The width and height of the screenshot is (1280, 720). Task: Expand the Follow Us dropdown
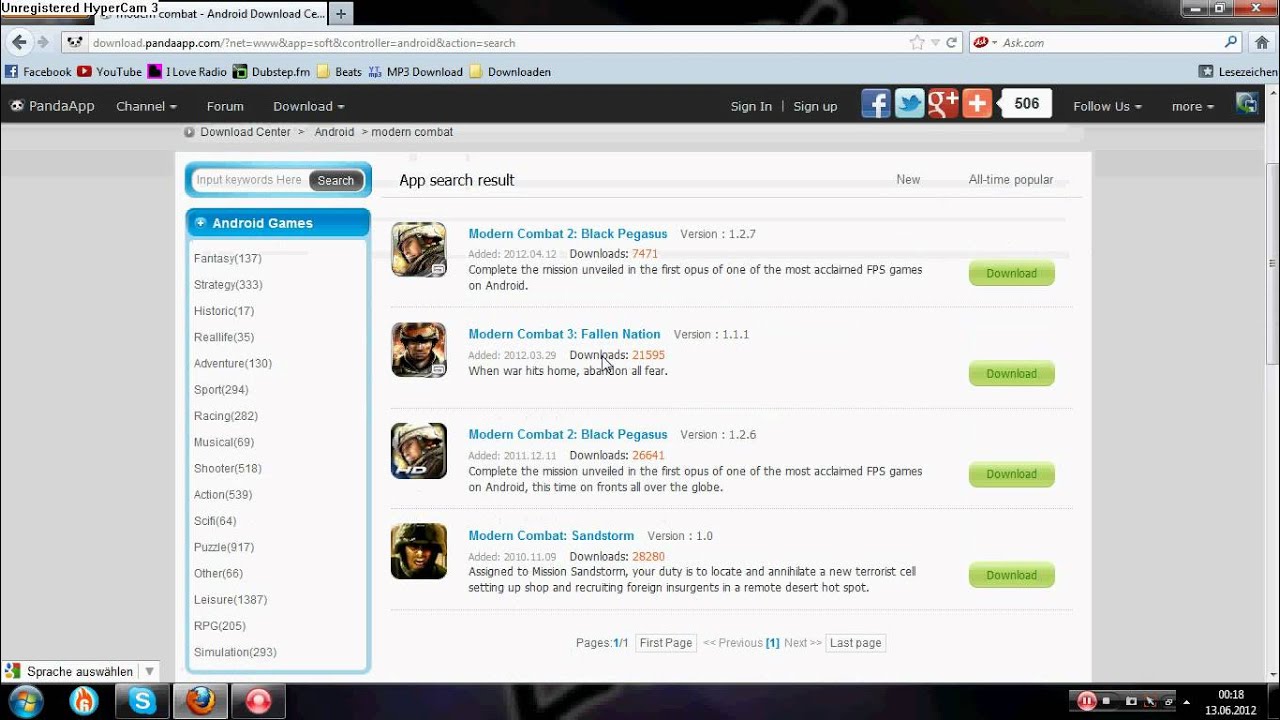click(1107, 106)
